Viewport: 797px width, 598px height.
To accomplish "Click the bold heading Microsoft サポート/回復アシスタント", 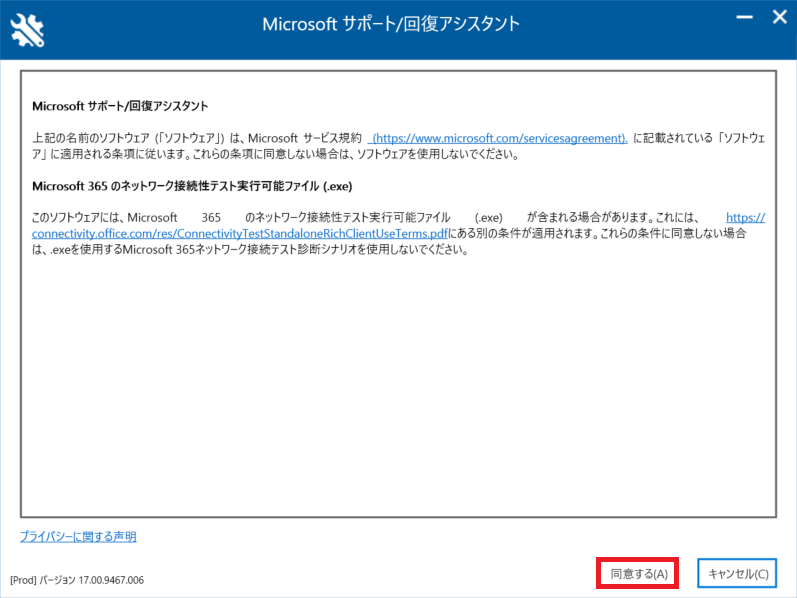I will [120, 106].
